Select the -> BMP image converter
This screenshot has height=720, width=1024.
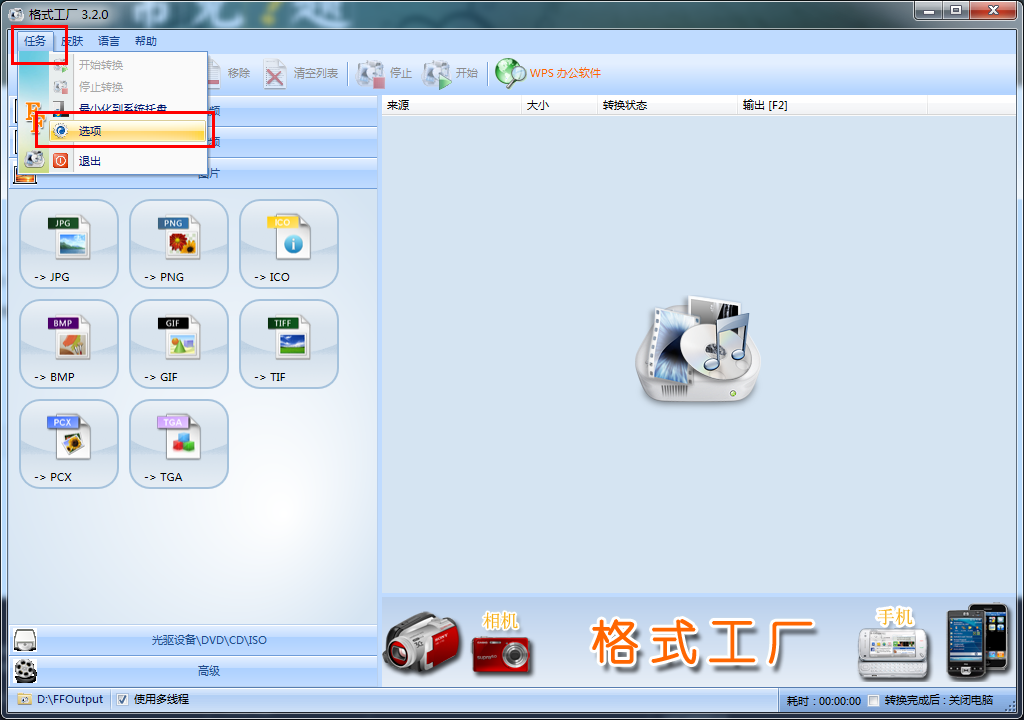pyautogui.click(x=68, y=343)
